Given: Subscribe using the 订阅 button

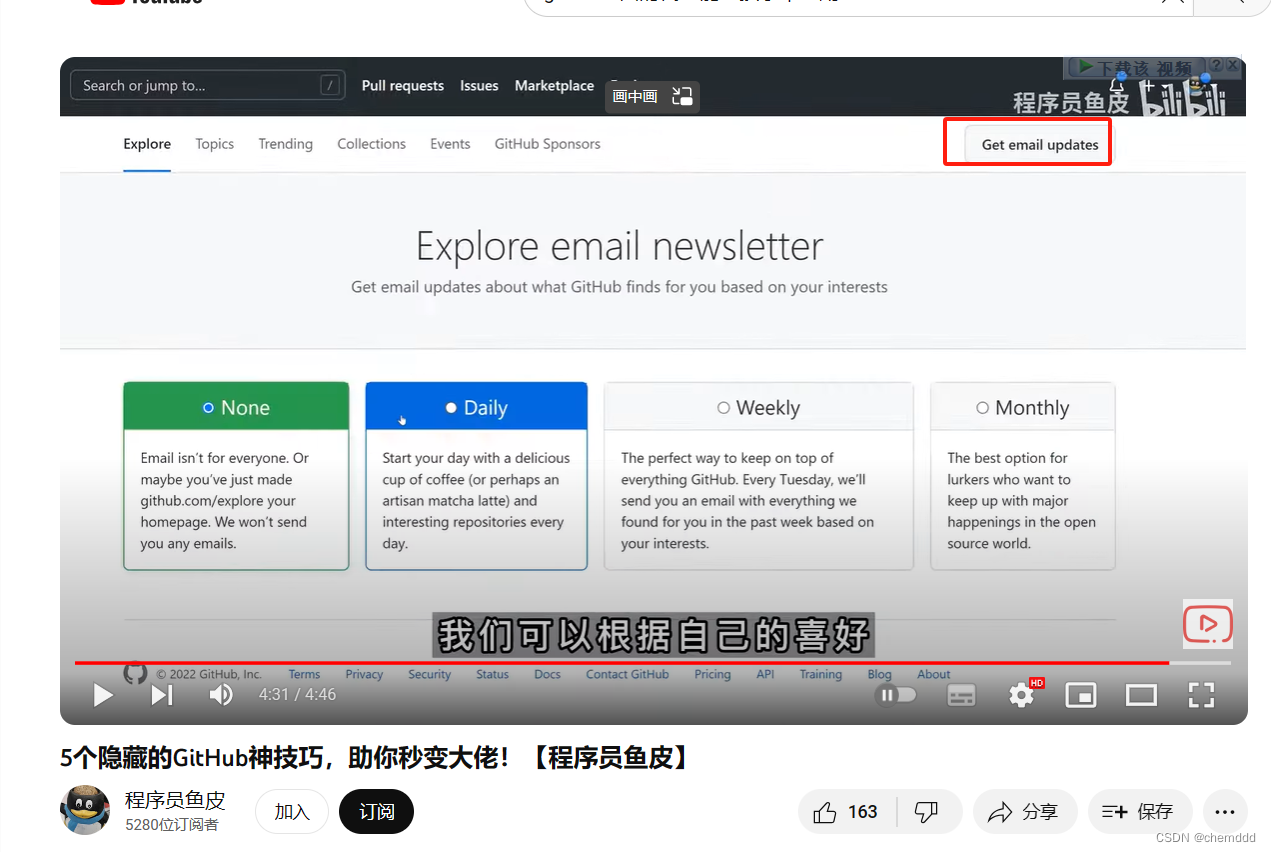Looking at the screenshot, I should [x=376, y=812].
